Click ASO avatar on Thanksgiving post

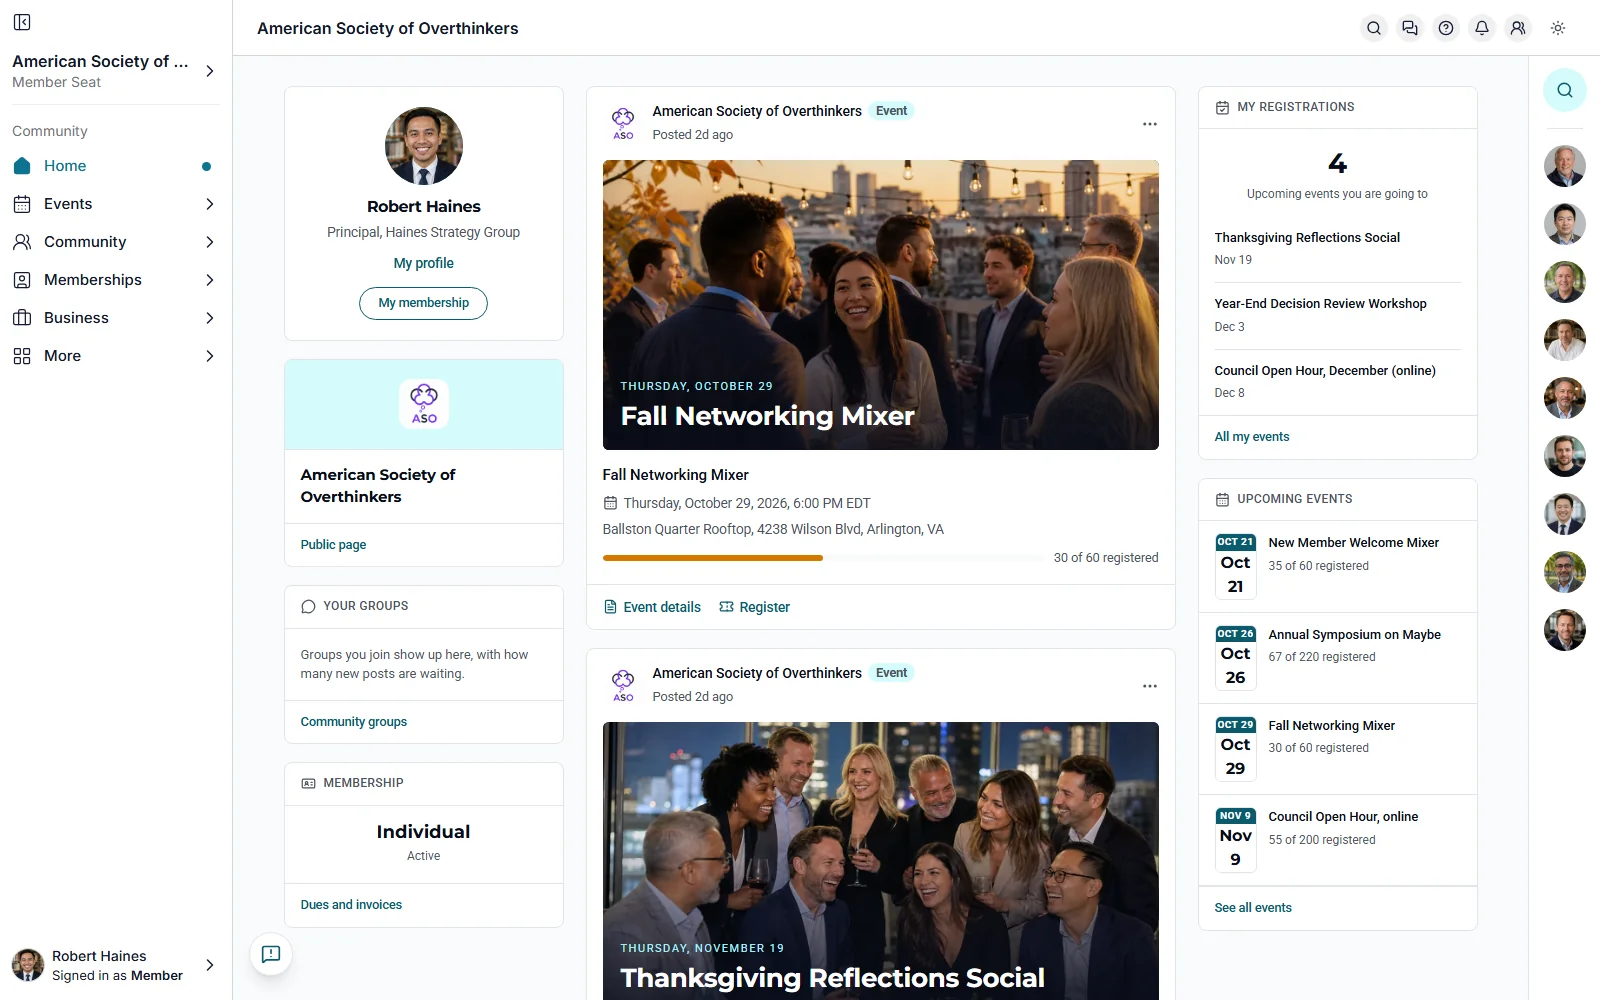coord(623,685)
